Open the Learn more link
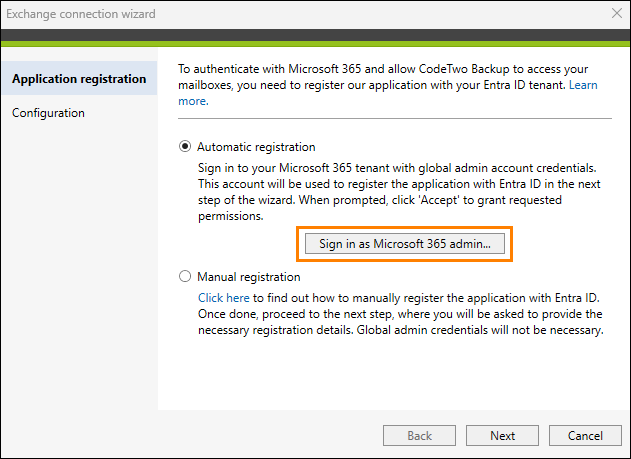 (583, 85)
